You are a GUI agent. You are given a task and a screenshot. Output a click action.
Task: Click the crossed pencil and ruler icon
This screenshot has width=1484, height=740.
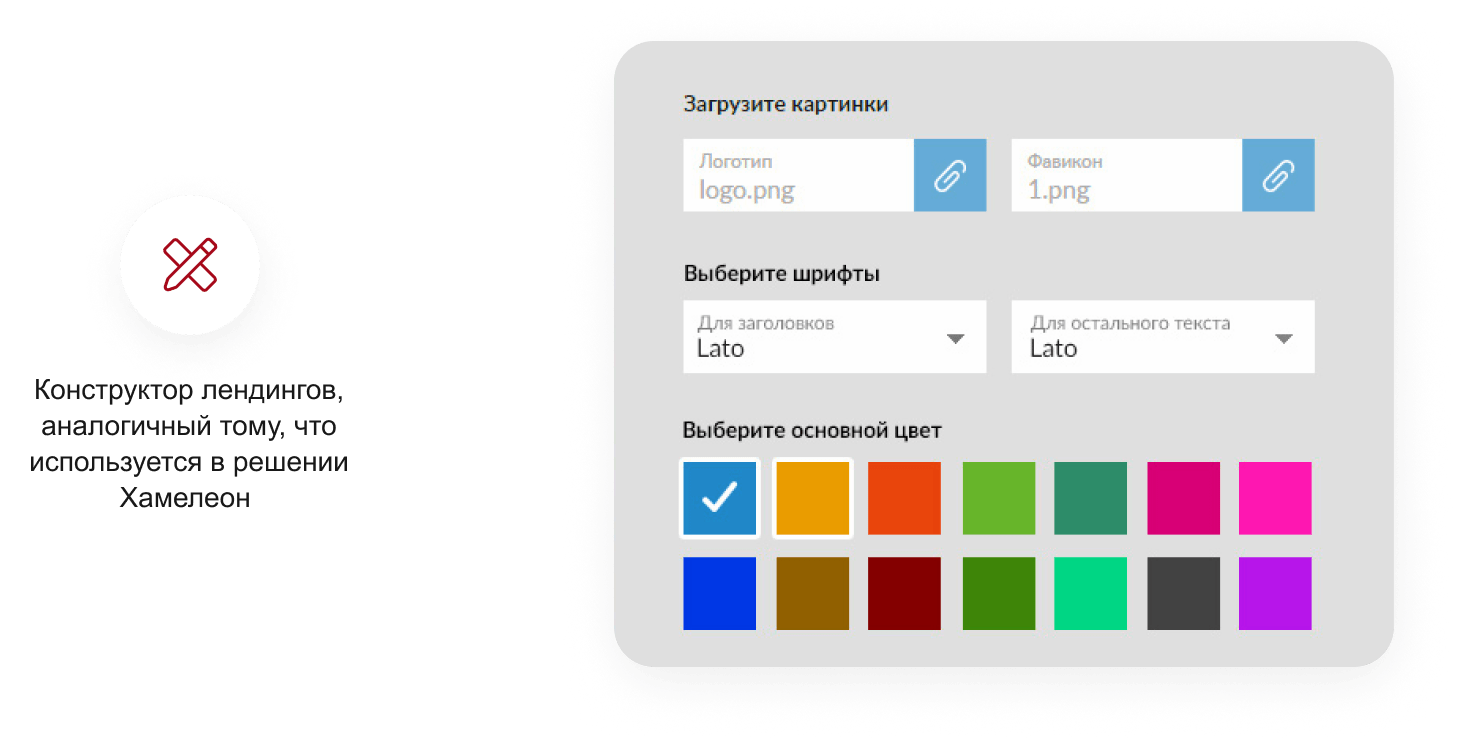pyautogui.click(x=190, y=265)
